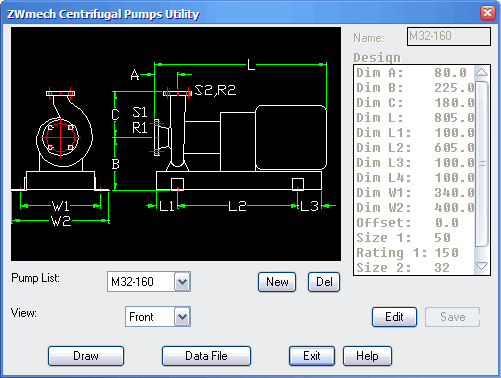Image resolution: width=501 pixels, height=378 pixels.
Task: Select the 'Dim L: 805.0' row
Action: (x=414, y=118)
